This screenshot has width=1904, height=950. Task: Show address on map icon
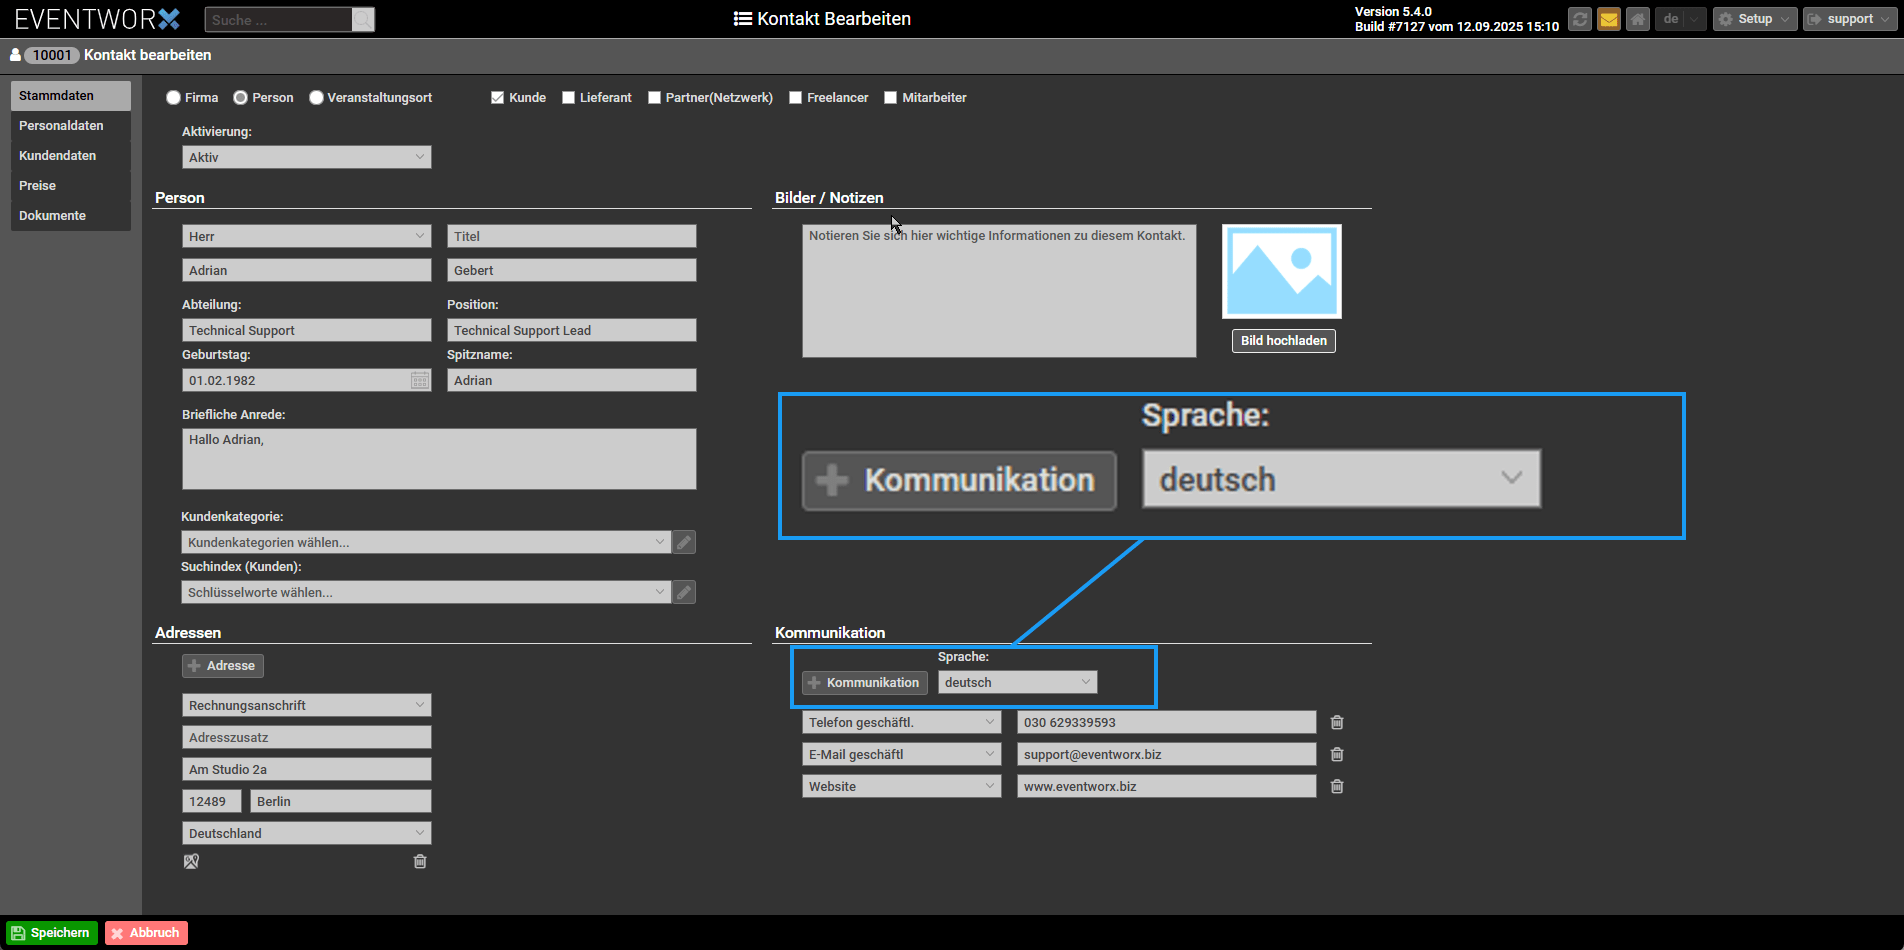191,861
